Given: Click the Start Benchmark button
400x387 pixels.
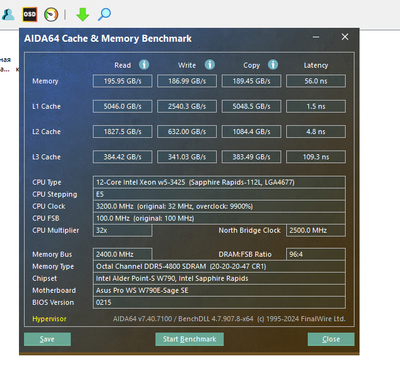Looking at the screenshot, I should [x=189, y=339].
